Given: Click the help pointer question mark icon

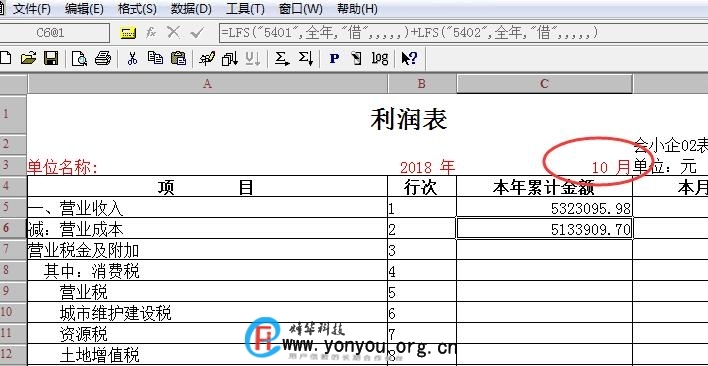Looking at the screenshot, I should [x=409, y=58].
